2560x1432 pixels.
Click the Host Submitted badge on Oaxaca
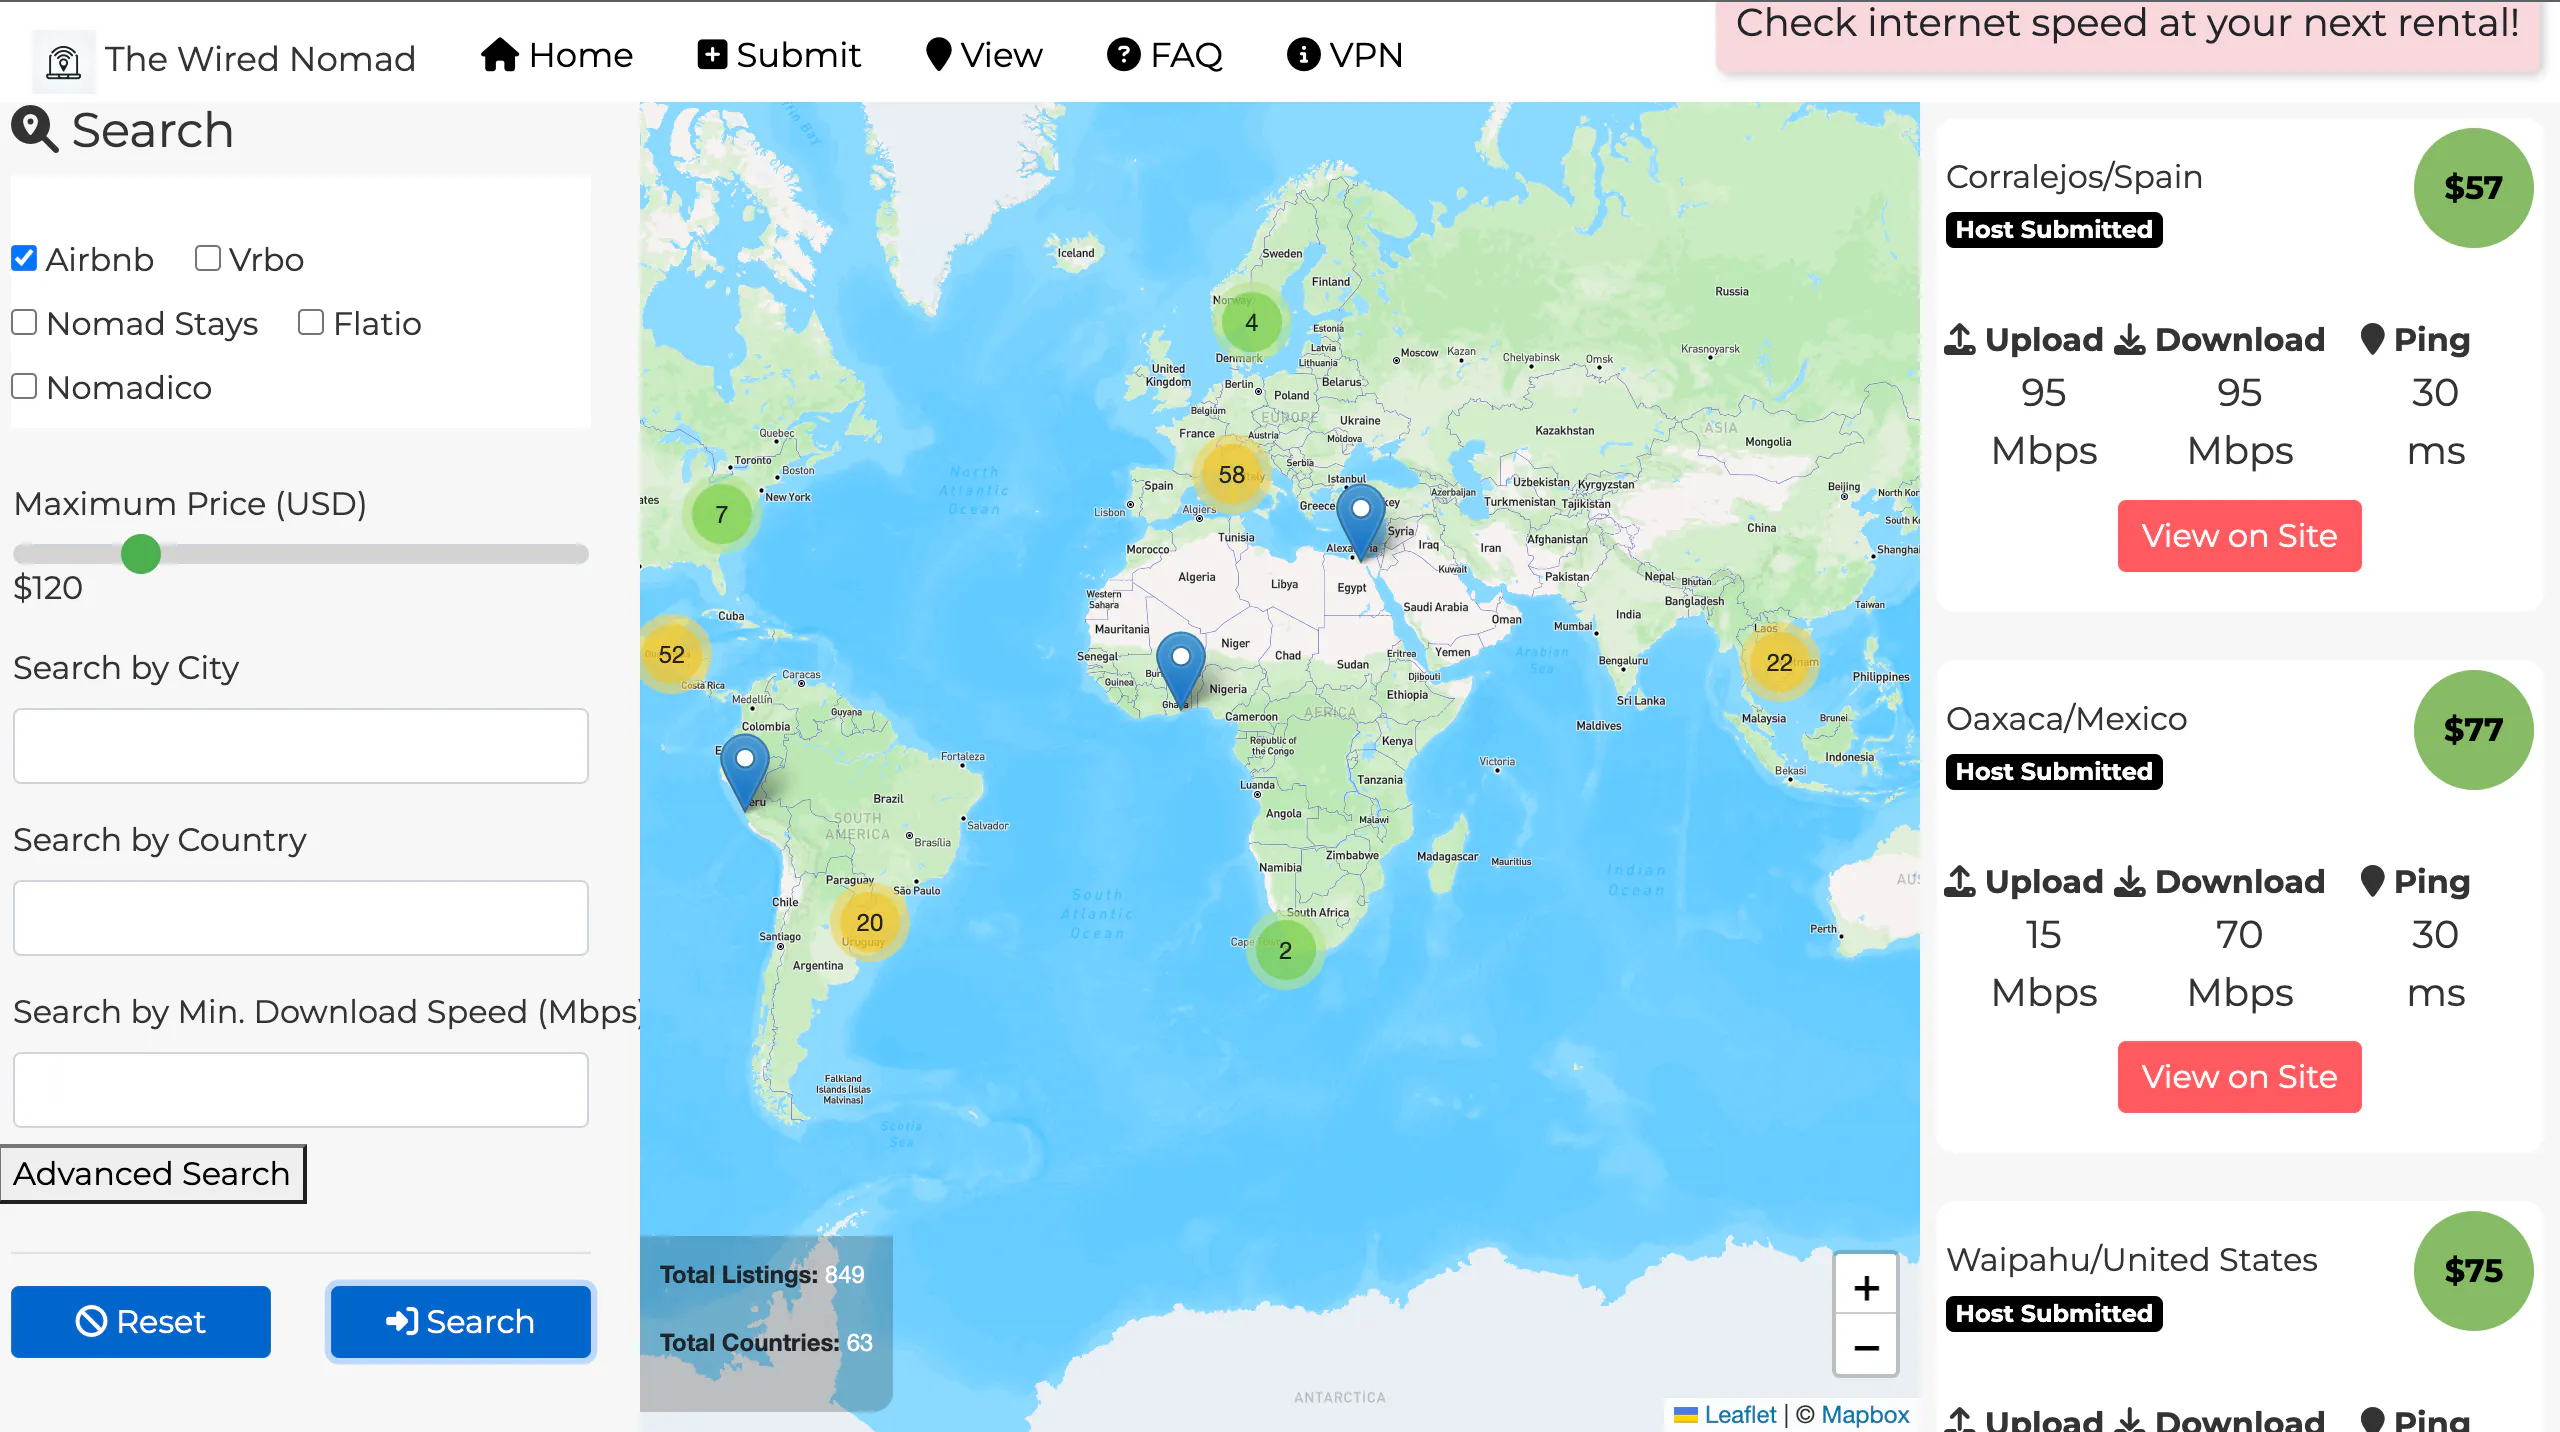click(2054, 772)
